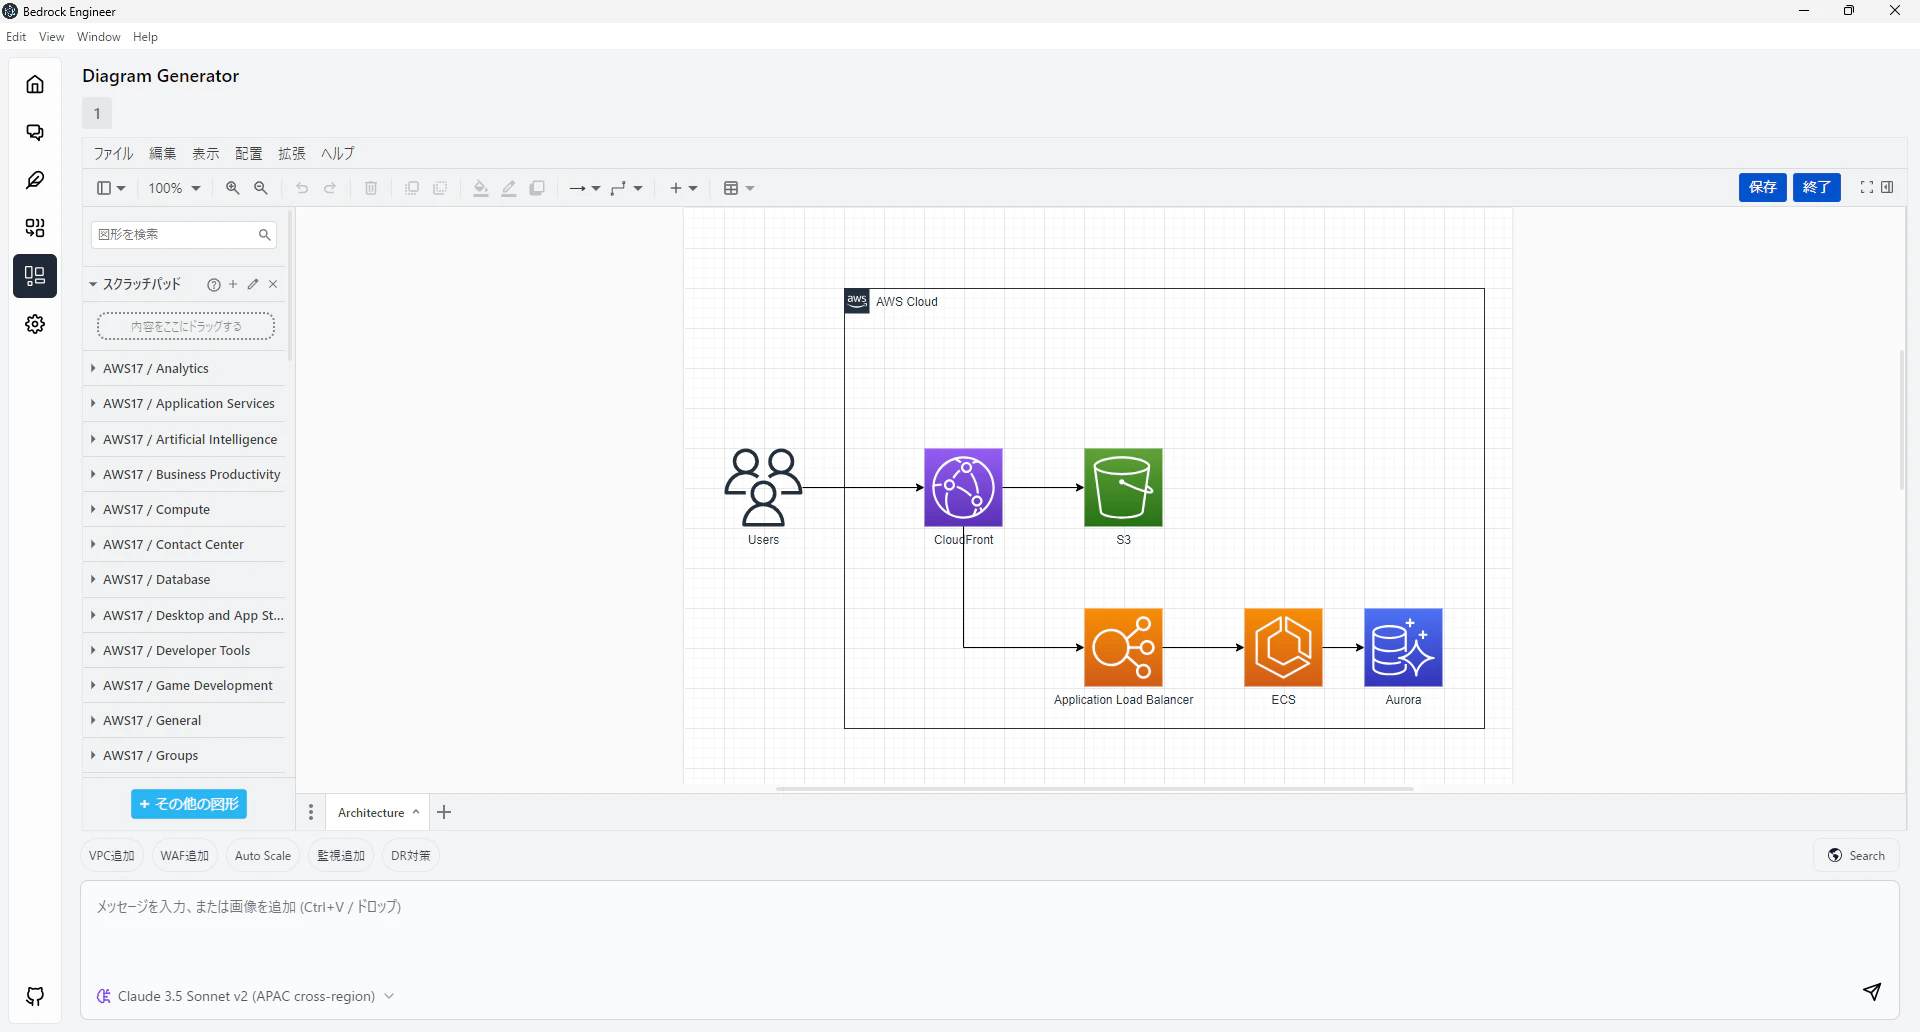Open the connection arrow style dropdown
Viewport: 1920px width, 1032px height.
(584, 188)
